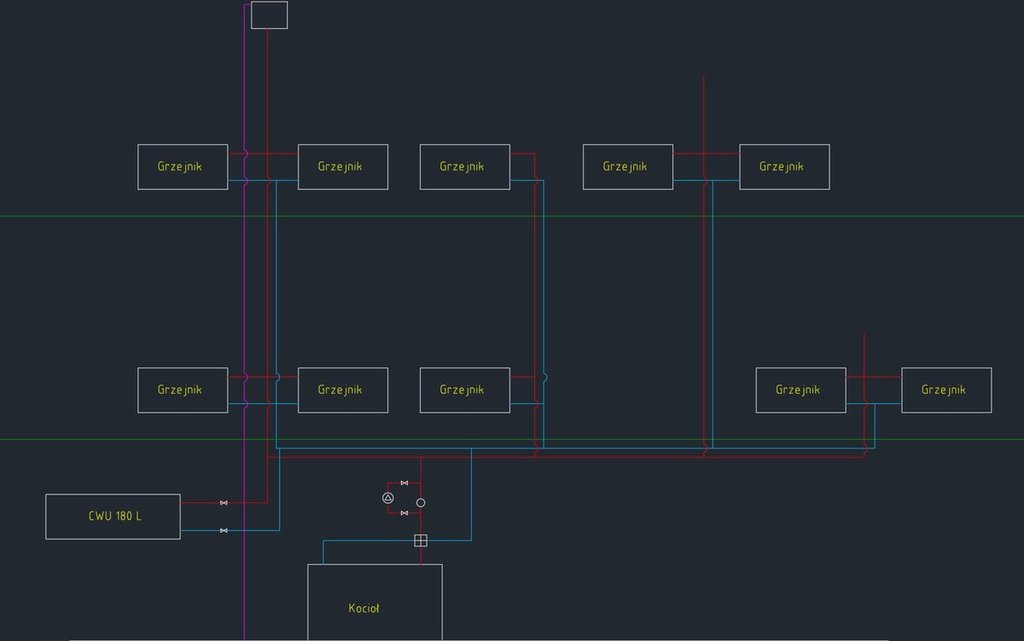Click the plain circle symbol beside the pump
The image size is (1024, 641).
421,503
